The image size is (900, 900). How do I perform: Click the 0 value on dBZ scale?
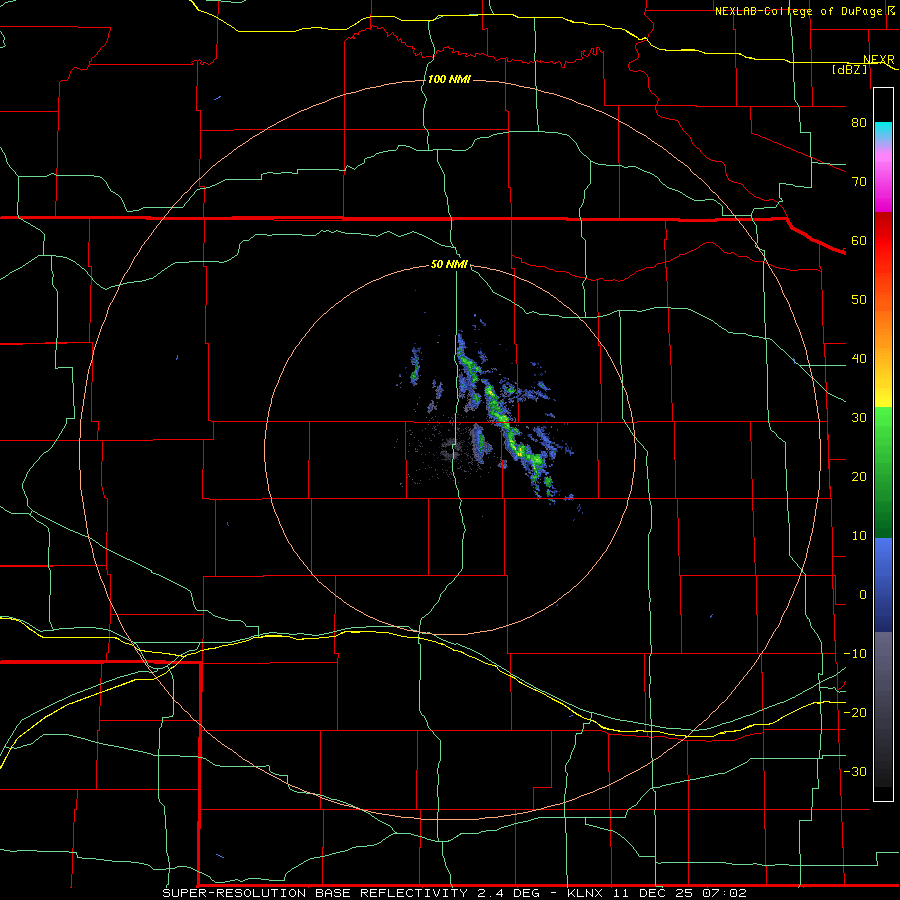pyautogui.click(x=863, y=595)
